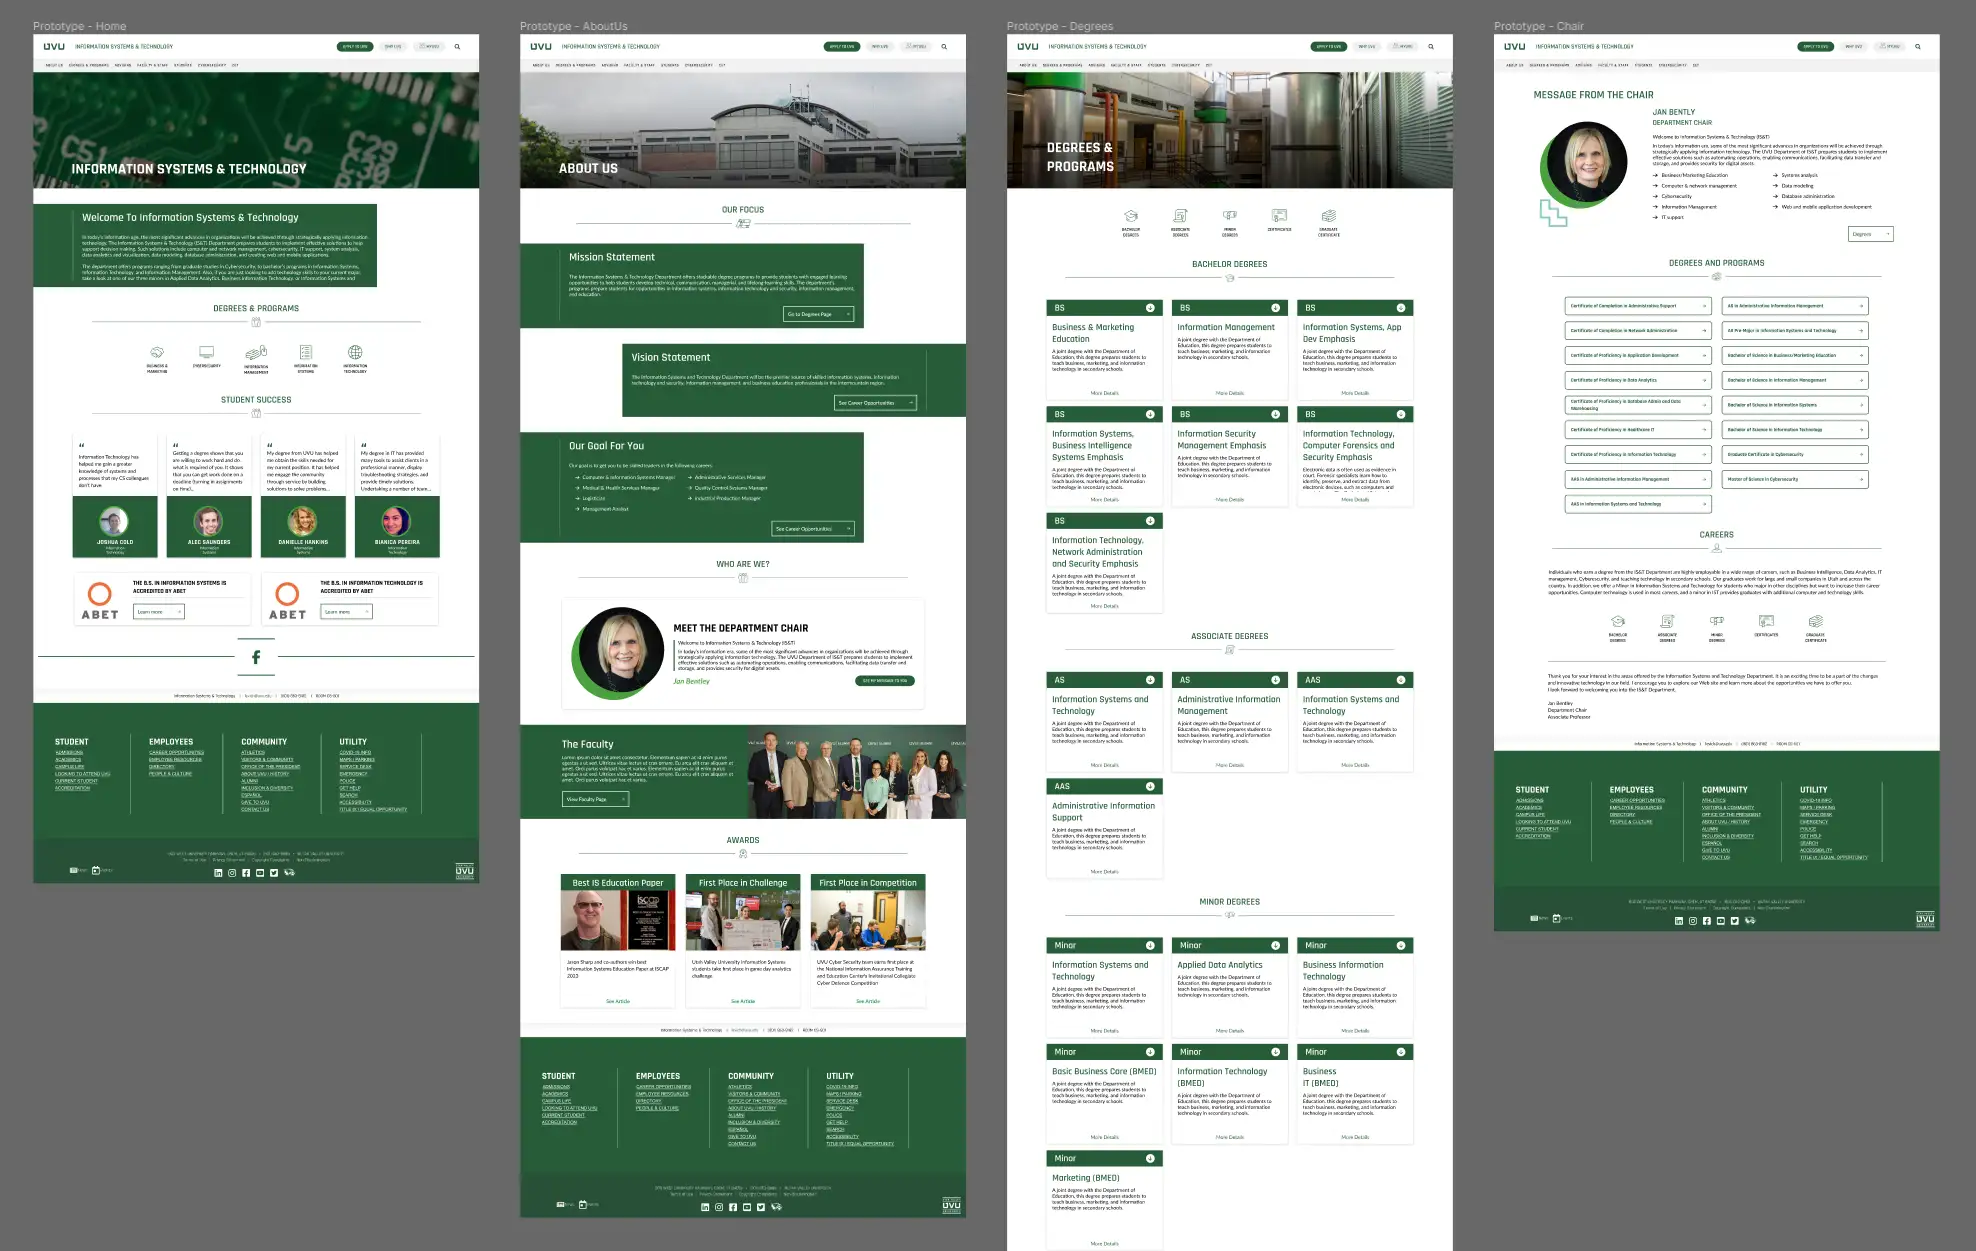1976x1251 pixels.
Task: Click See Career Opportunities under Vision Statement
Action: [x=876, y=403]
